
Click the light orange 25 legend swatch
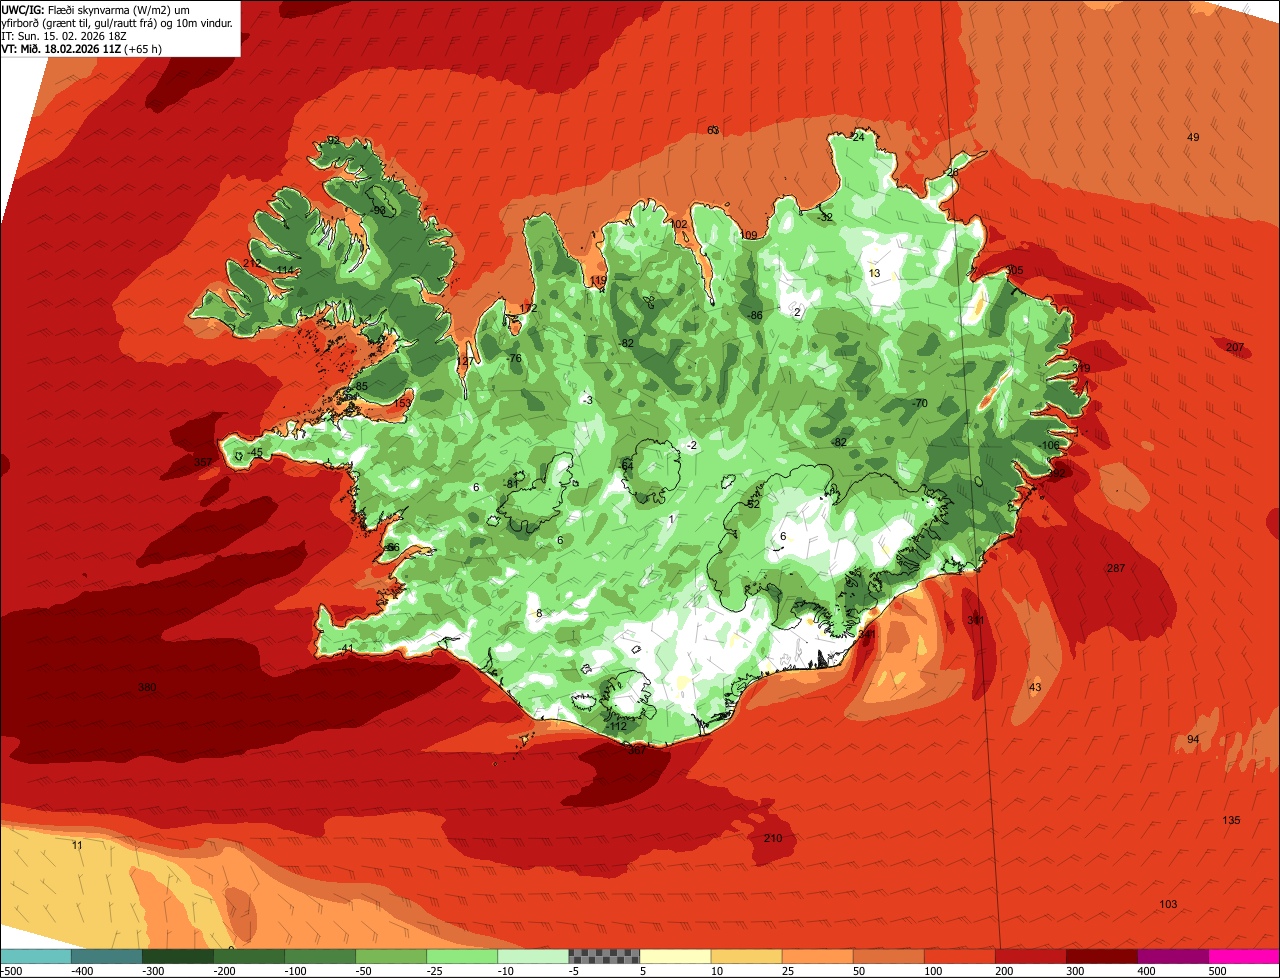pyautogui.click(x=817, y=956)
